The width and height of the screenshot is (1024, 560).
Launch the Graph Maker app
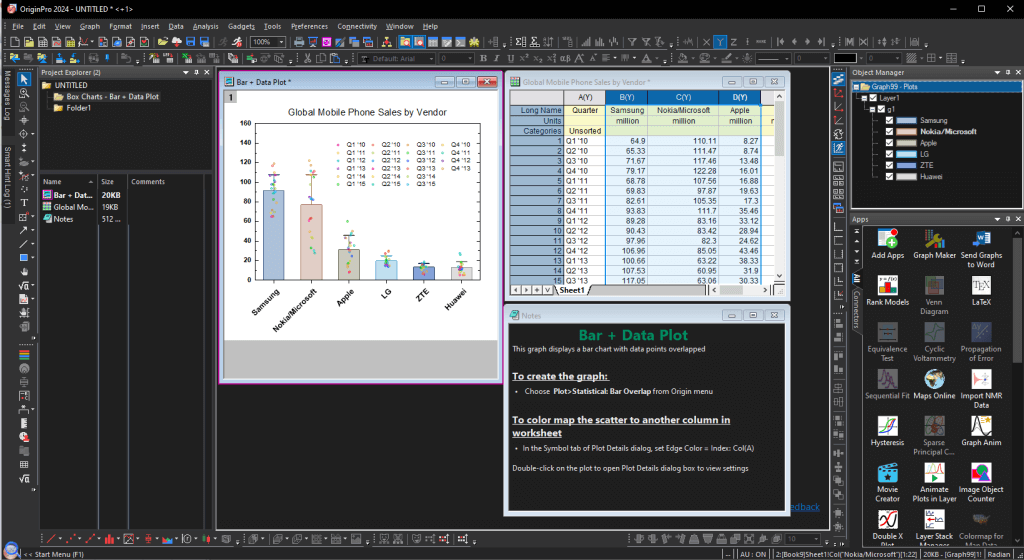coord(934,245)
